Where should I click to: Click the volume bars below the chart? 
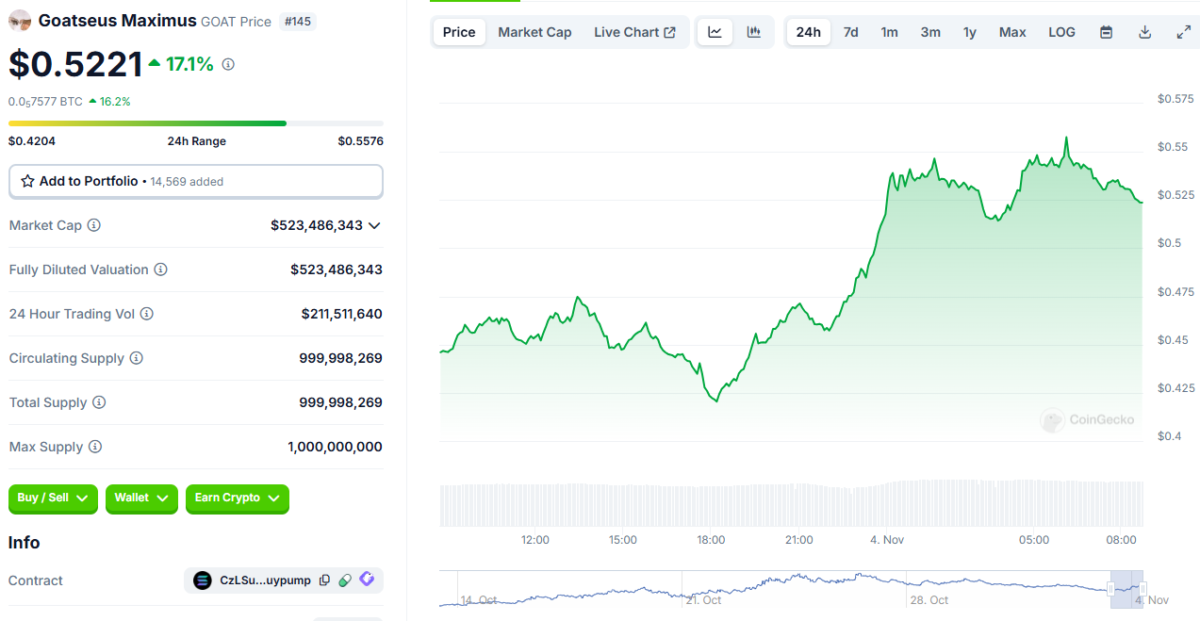point(791,504)
